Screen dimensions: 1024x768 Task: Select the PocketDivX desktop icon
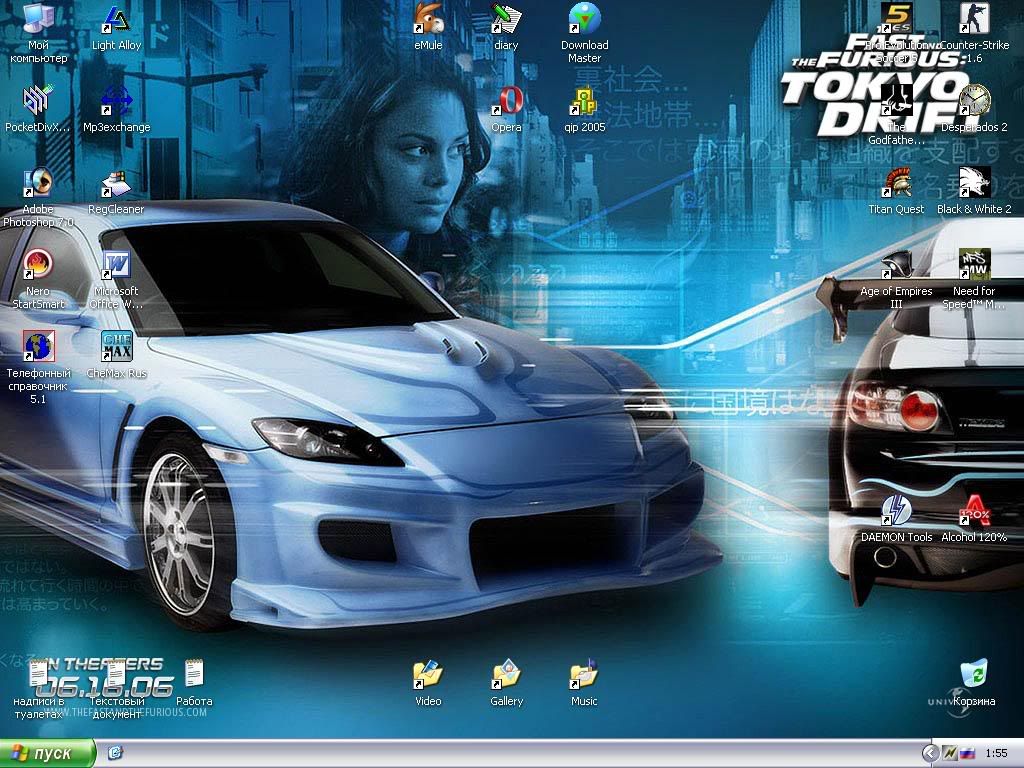tap(39, 101)
